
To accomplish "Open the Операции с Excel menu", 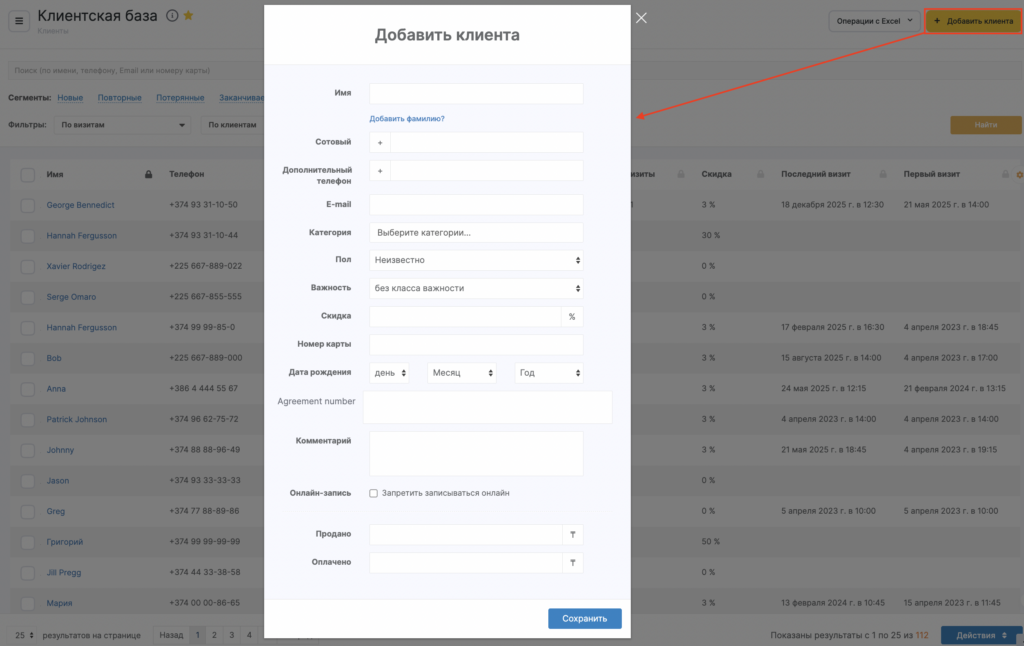I will tap(871, 21).
